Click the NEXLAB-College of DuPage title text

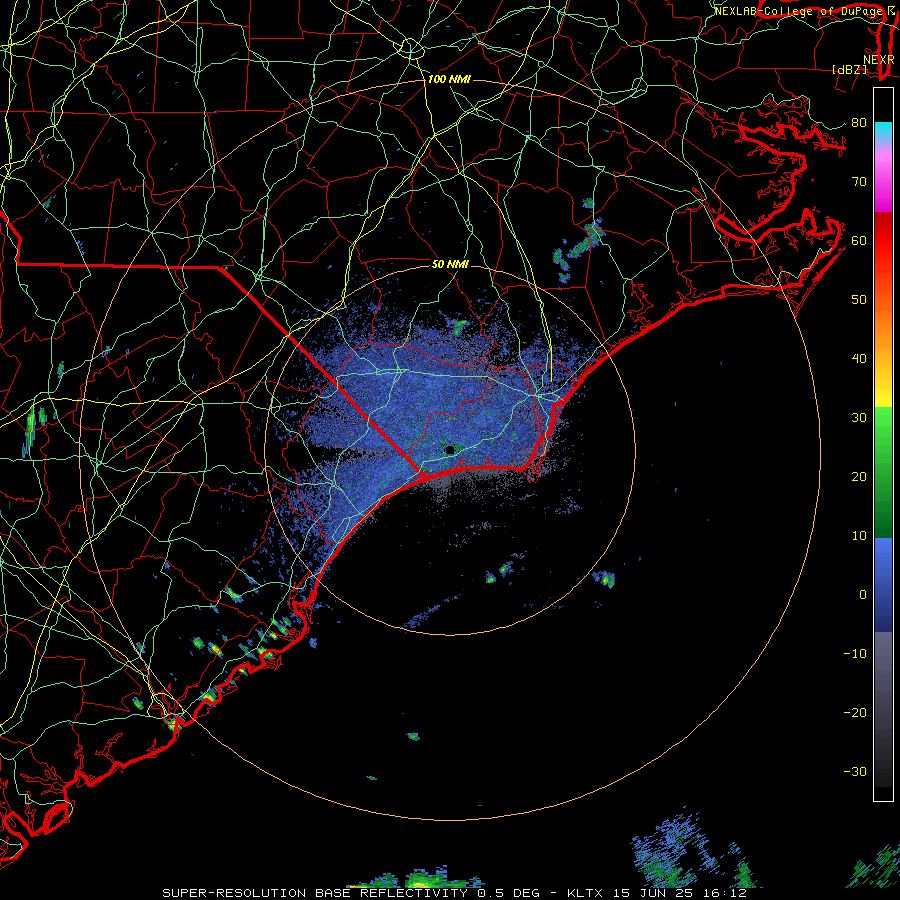click(x=798, y=11)
